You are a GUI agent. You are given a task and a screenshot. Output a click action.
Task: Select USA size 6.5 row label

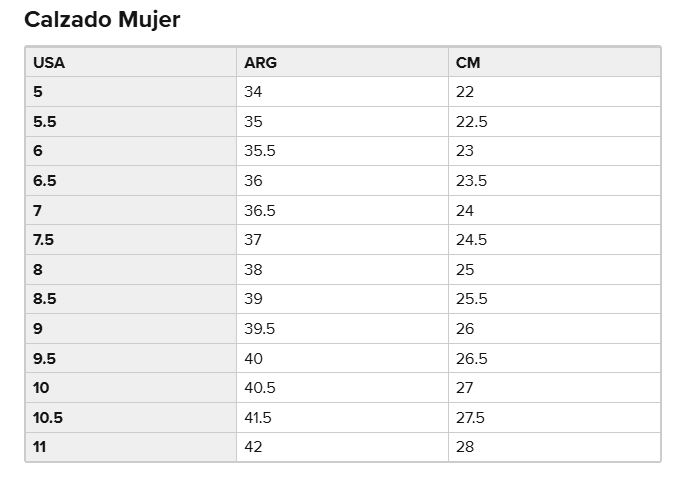131,181
